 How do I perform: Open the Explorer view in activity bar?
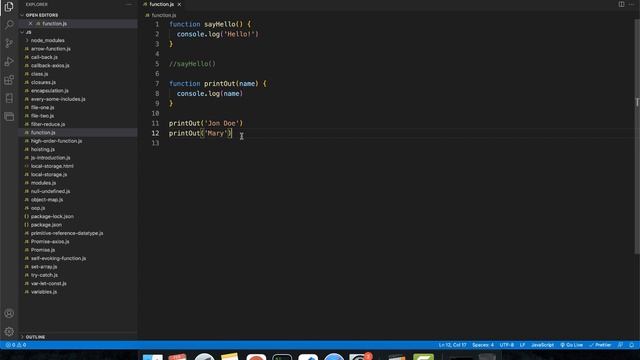pyautogui.click(x=9, y=7)
